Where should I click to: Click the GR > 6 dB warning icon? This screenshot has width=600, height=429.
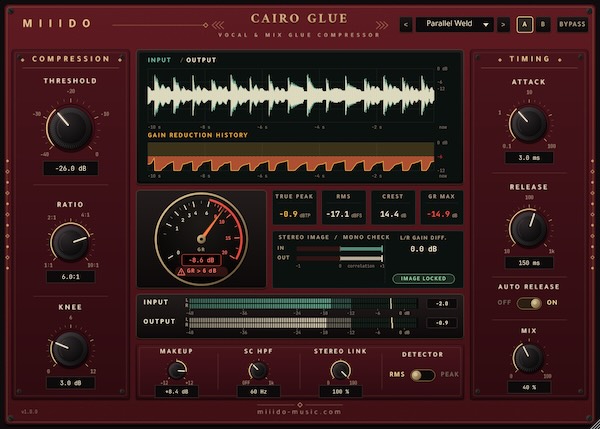(x=181, y=271)
